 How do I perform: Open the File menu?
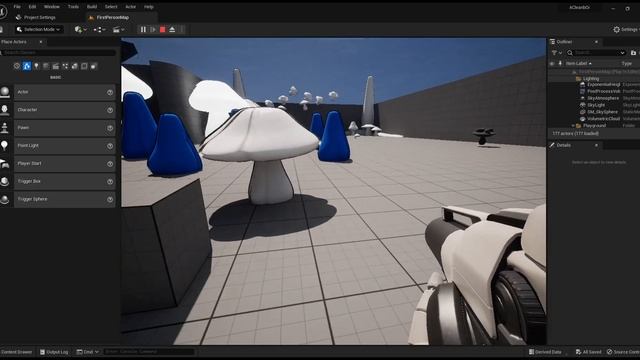17,7
